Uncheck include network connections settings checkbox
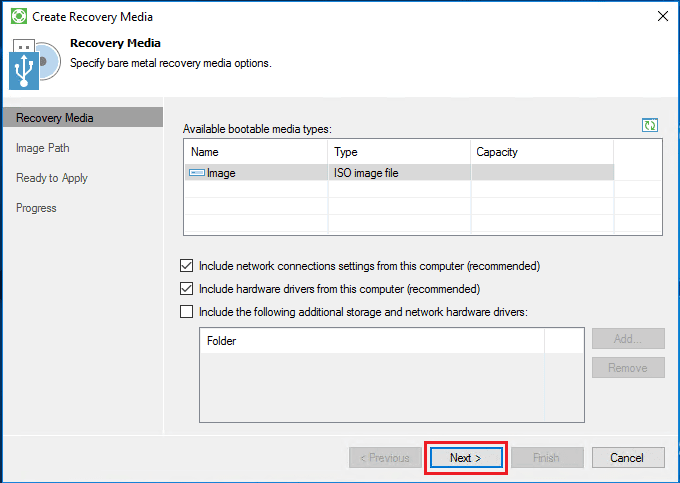Viewport: 680px width, 483px height. tap(186, 266)
